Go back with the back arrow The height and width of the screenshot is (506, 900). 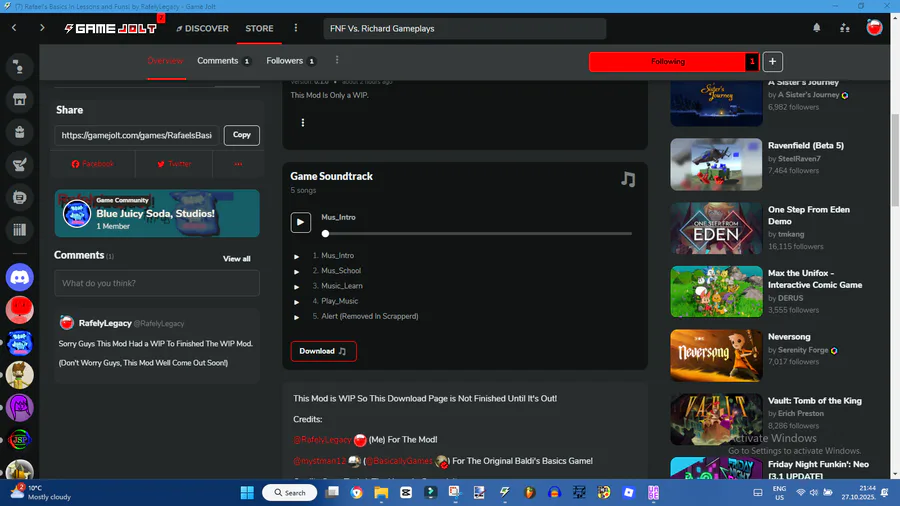(14, 28)
